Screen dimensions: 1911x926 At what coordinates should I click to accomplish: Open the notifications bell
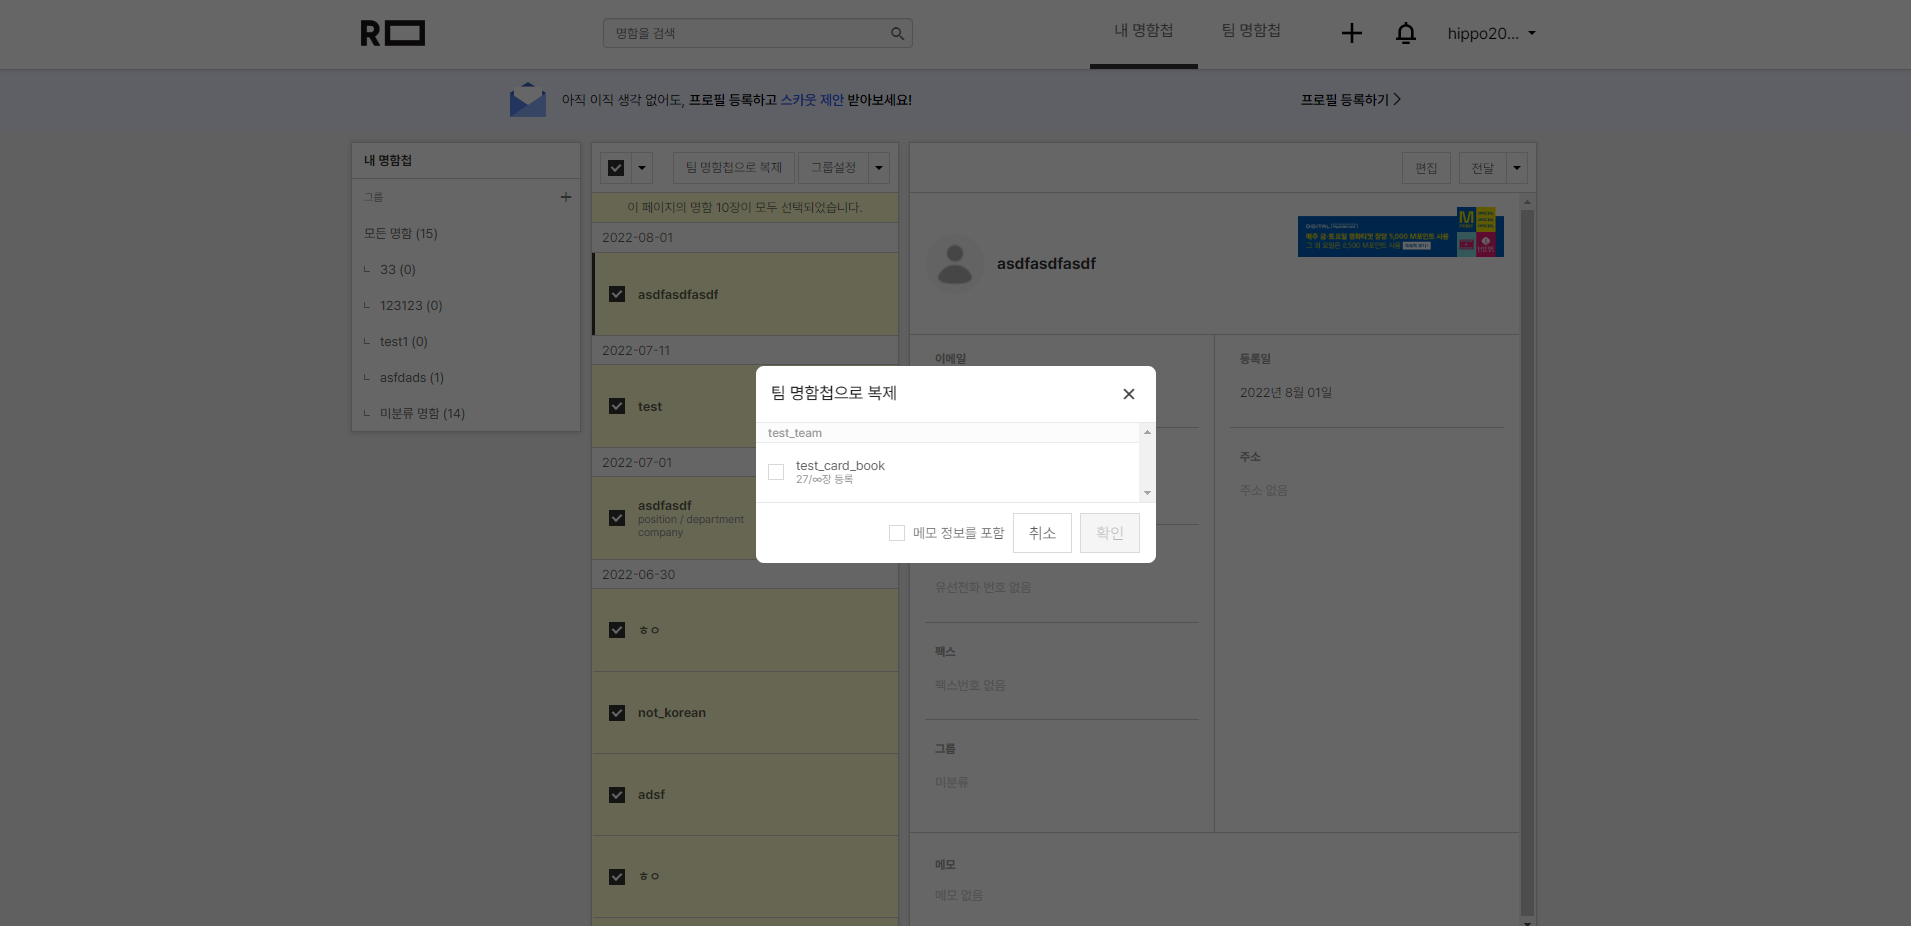pyautogui.click(x=1405, y=33)
